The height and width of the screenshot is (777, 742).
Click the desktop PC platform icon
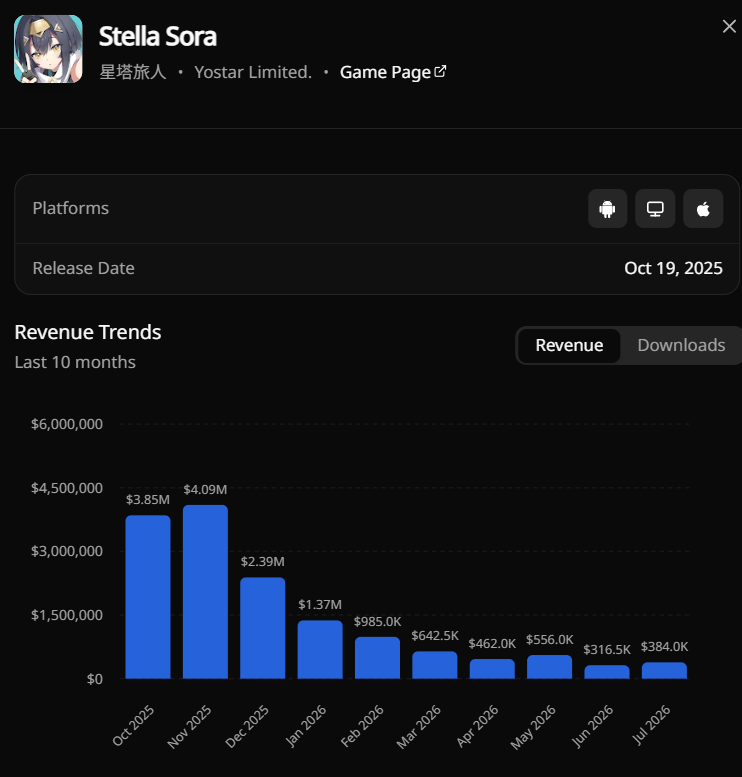(x=655, y=209)
